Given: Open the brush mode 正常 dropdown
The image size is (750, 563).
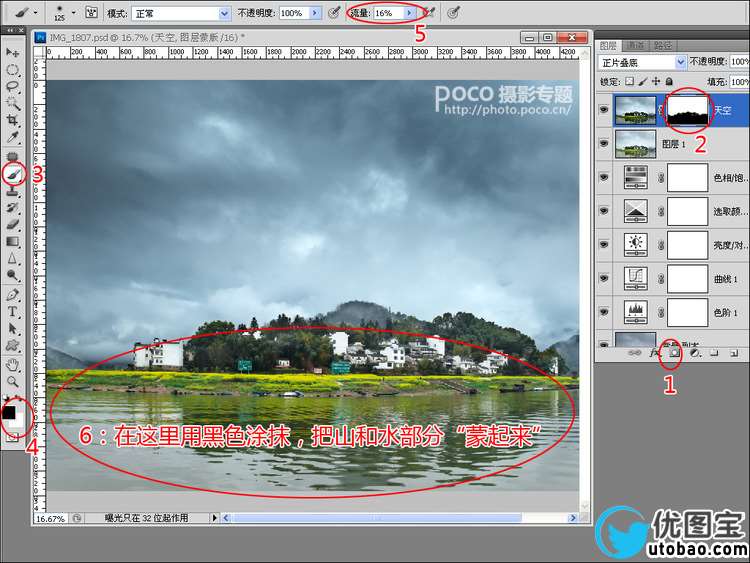Looking at the screenshot, I should [x=181, y=13].
